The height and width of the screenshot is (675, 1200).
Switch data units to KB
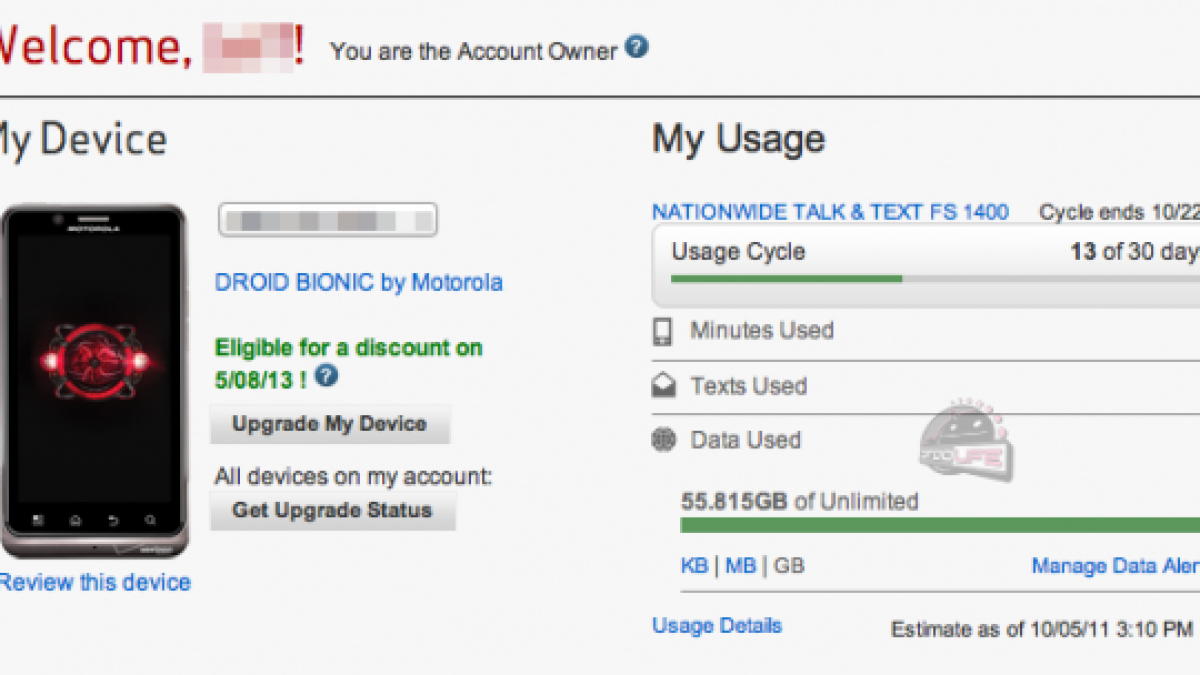click(x=694, y=566)
